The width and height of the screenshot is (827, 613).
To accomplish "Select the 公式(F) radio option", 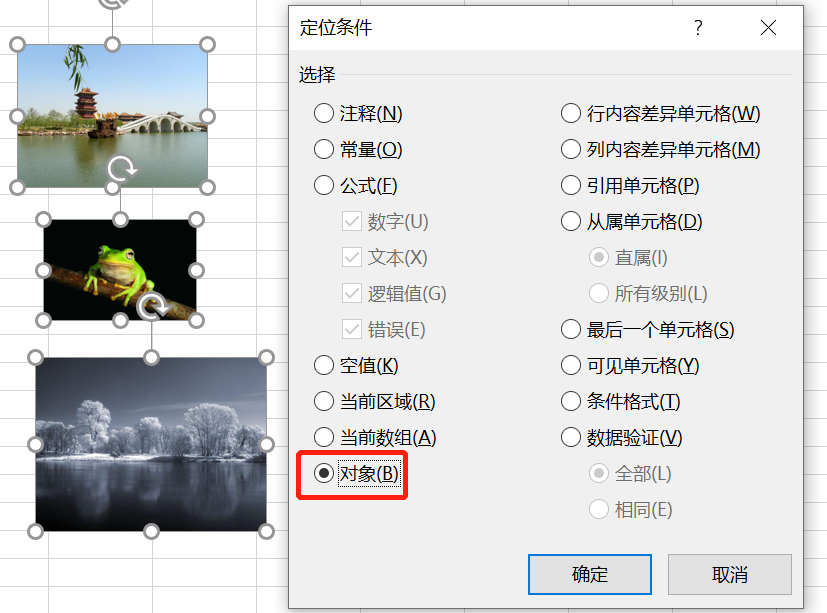I will pos(355,185).
